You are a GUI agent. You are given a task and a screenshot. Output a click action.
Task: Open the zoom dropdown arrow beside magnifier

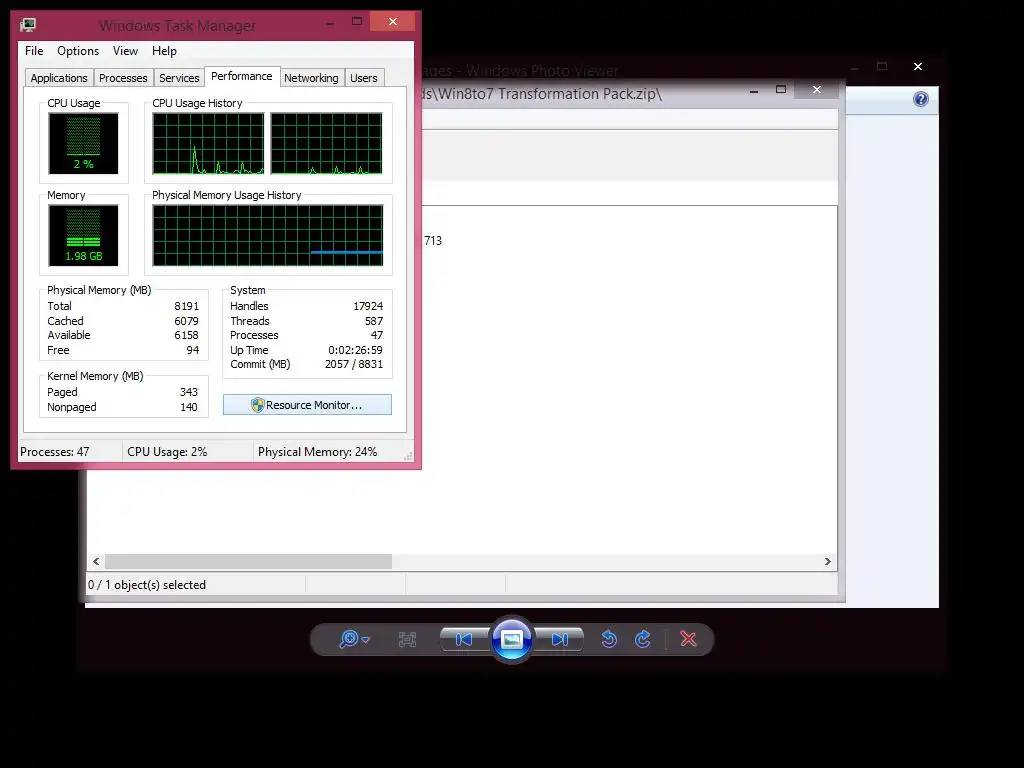tap(366, 640)
